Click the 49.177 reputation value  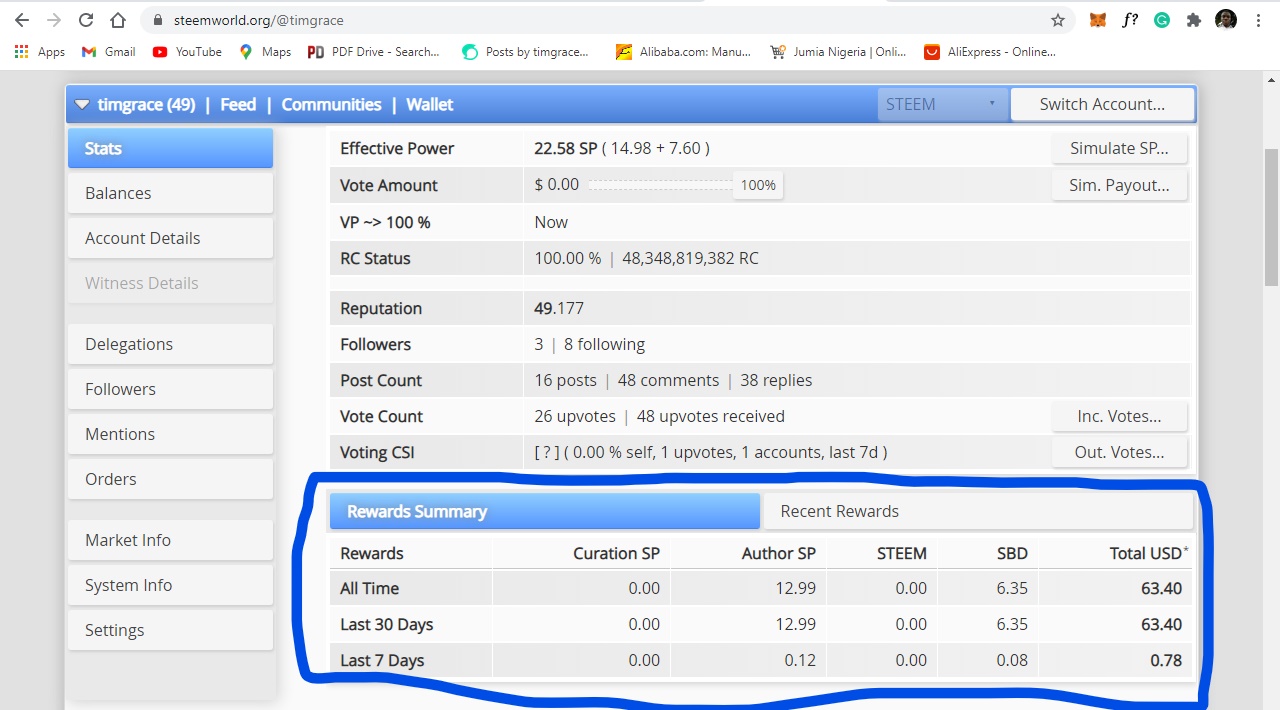[x=559, y=308]
